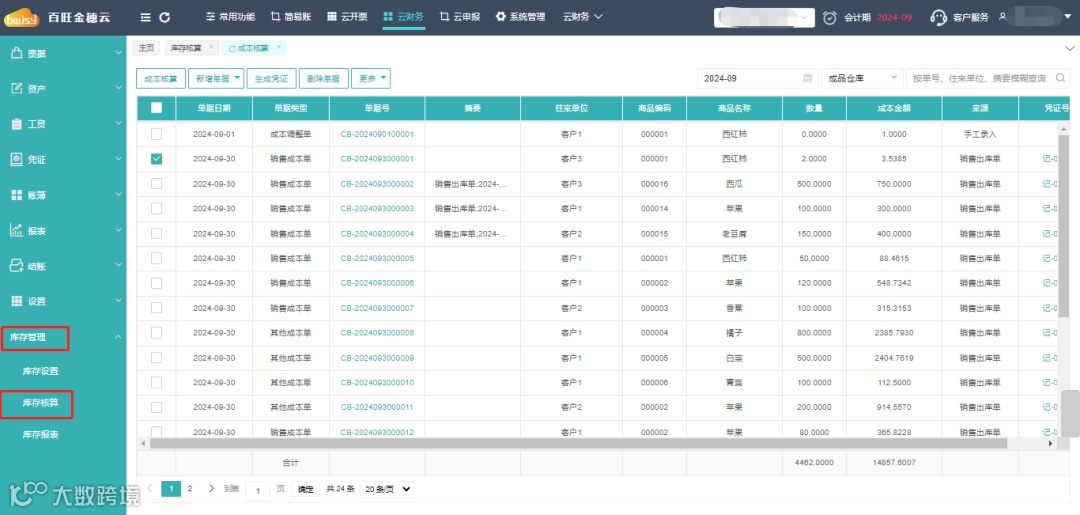This screenshot has height=515, width=1080.
Task: Open document link CB-2024093000008
Action: pyautogui.click(x=377, y=333)
